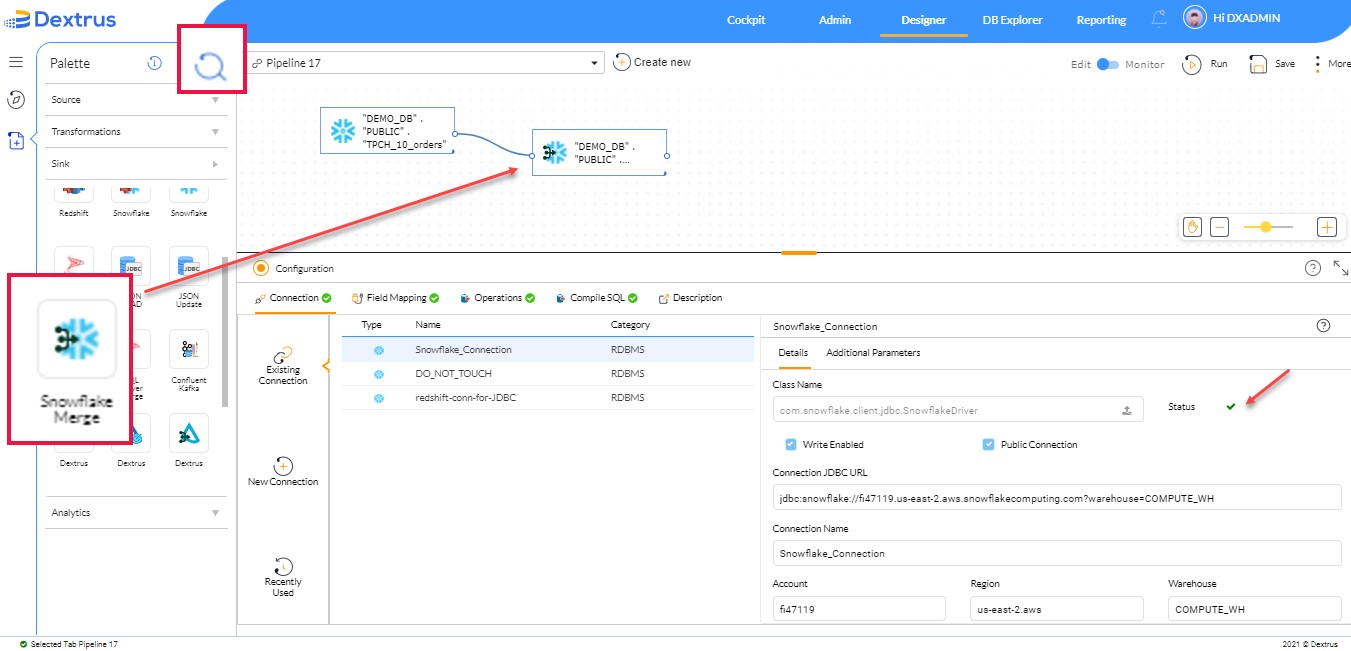Open the Additional Parameters tab

coord(873,353)
